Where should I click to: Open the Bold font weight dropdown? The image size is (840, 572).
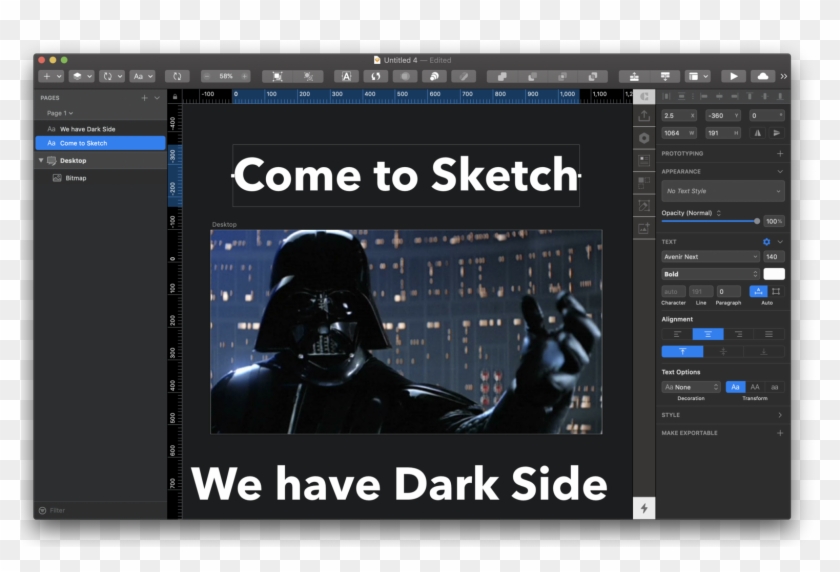click(710, 274)
